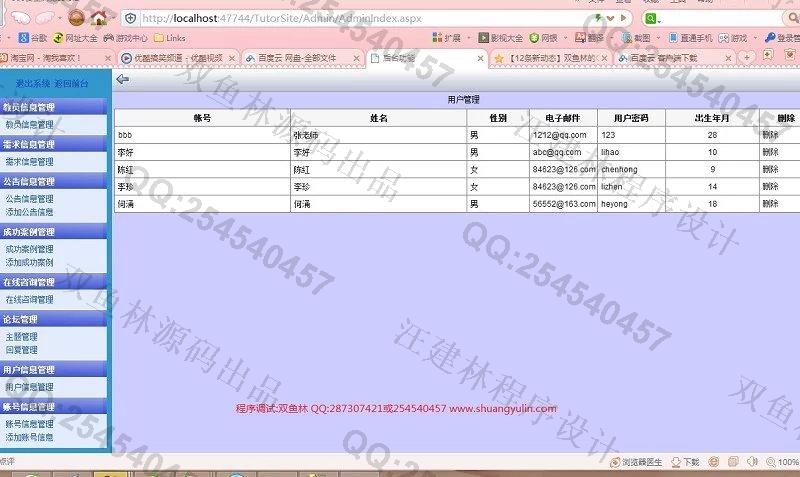Switch to the 百度云 网盘-全部文件 tab

[302, 58]
